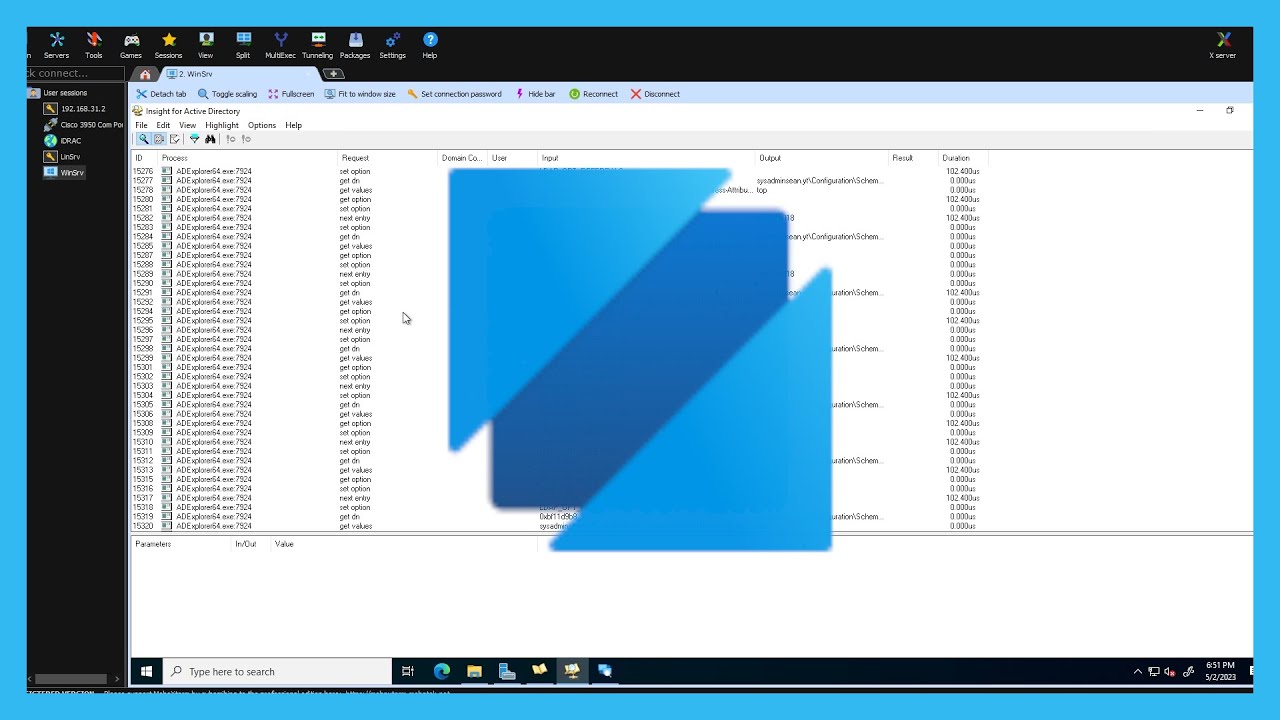1280x720 pixels.
Task: Open the Servers tool in MobaXterm
Action: pyautogui.click(x=57, y=45)
